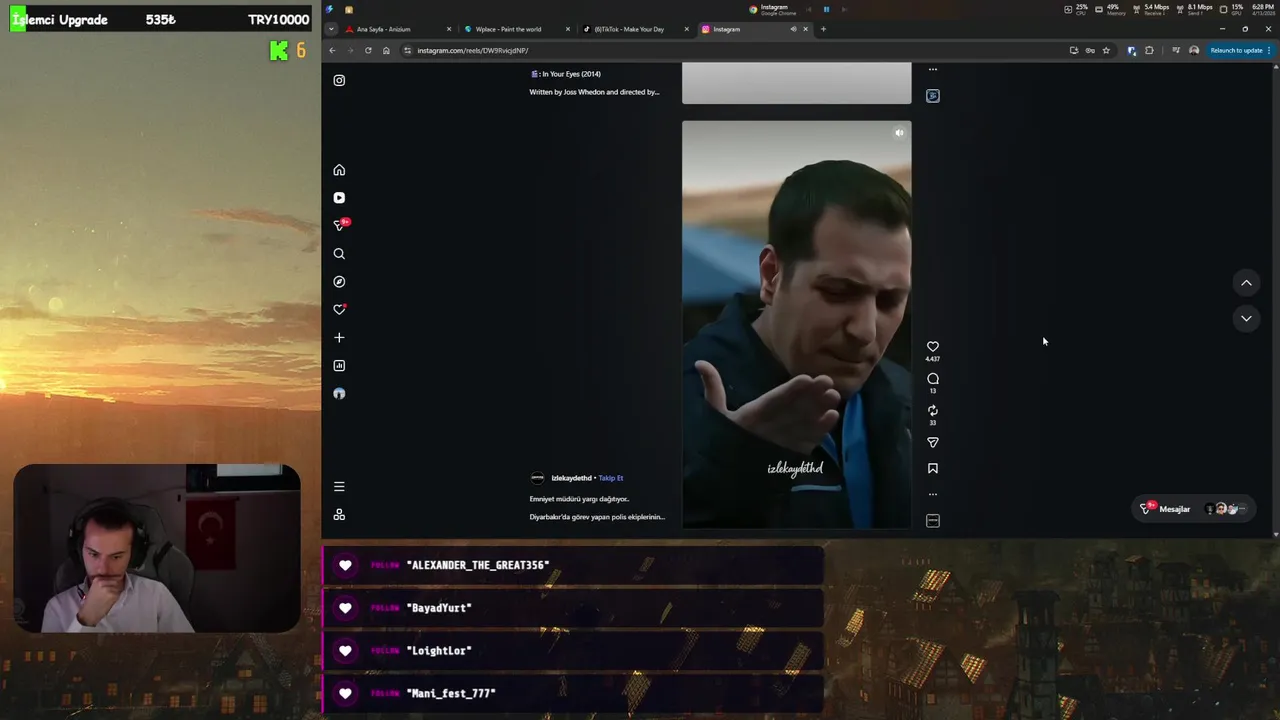Pause media from the Chrome media control
This screenshot has width=1280, height=720.
tap(826, 9)
